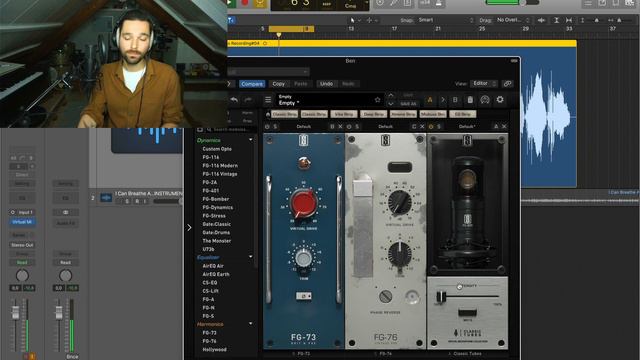The width and height of the screenshot is (640, 360).
Task: Solo the FG-76 module with S button
Action: [x=357, y=127]
